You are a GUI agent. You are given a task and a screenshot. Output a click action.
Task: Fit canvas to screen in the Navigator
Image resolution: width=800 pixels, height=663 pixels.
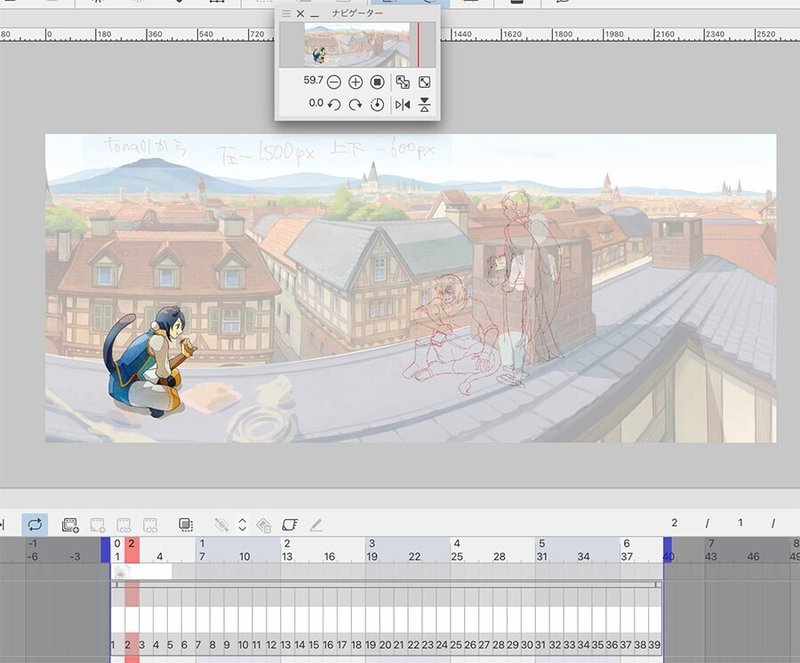tap(424, 82)
